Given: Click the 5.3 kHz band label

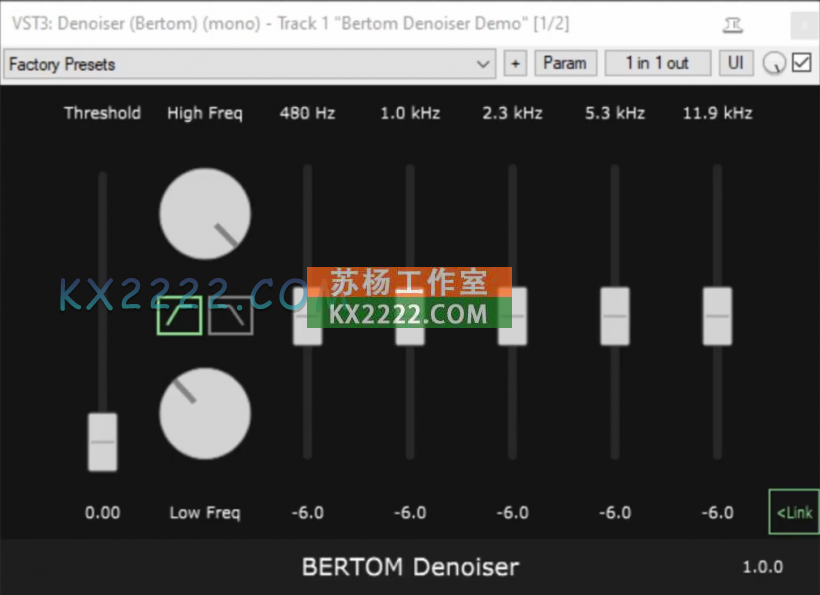Looking at the screenshot, I should pyautogui.click(x=615, y=113).
